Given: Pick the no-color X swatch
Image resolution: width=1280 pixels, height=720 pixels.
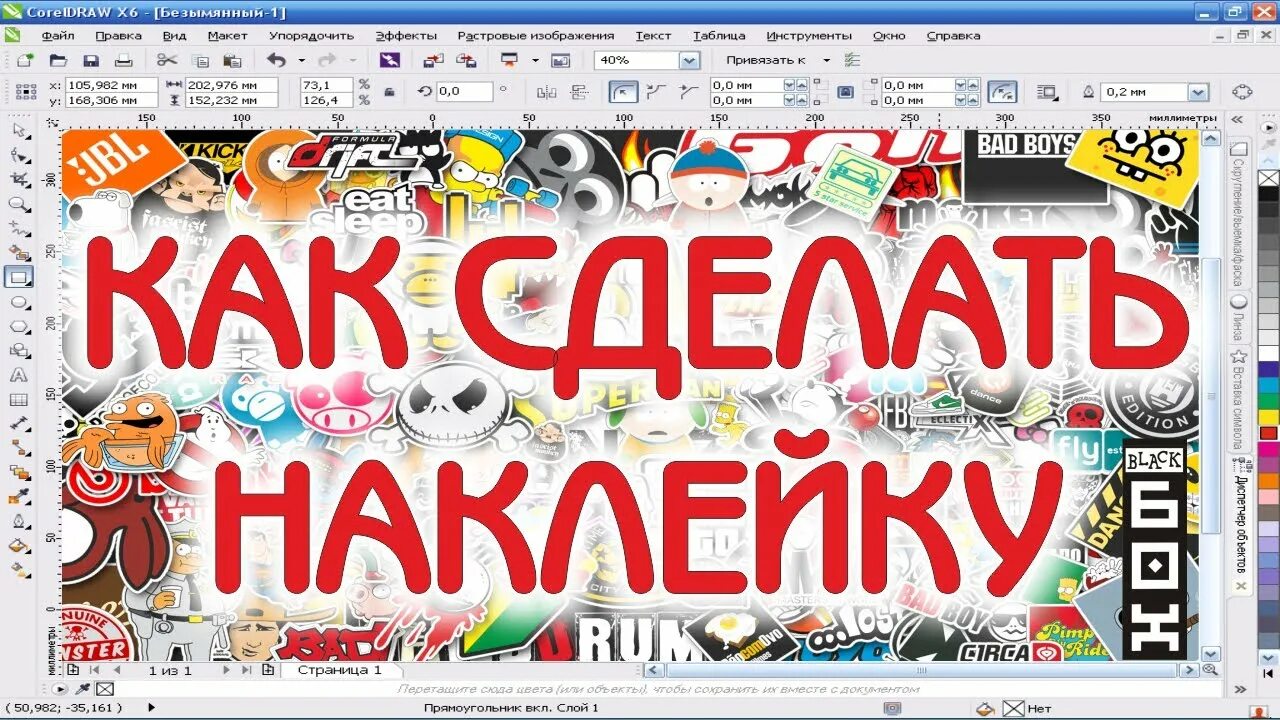Looking at the screenshot, I should [x=1268, y=178].
